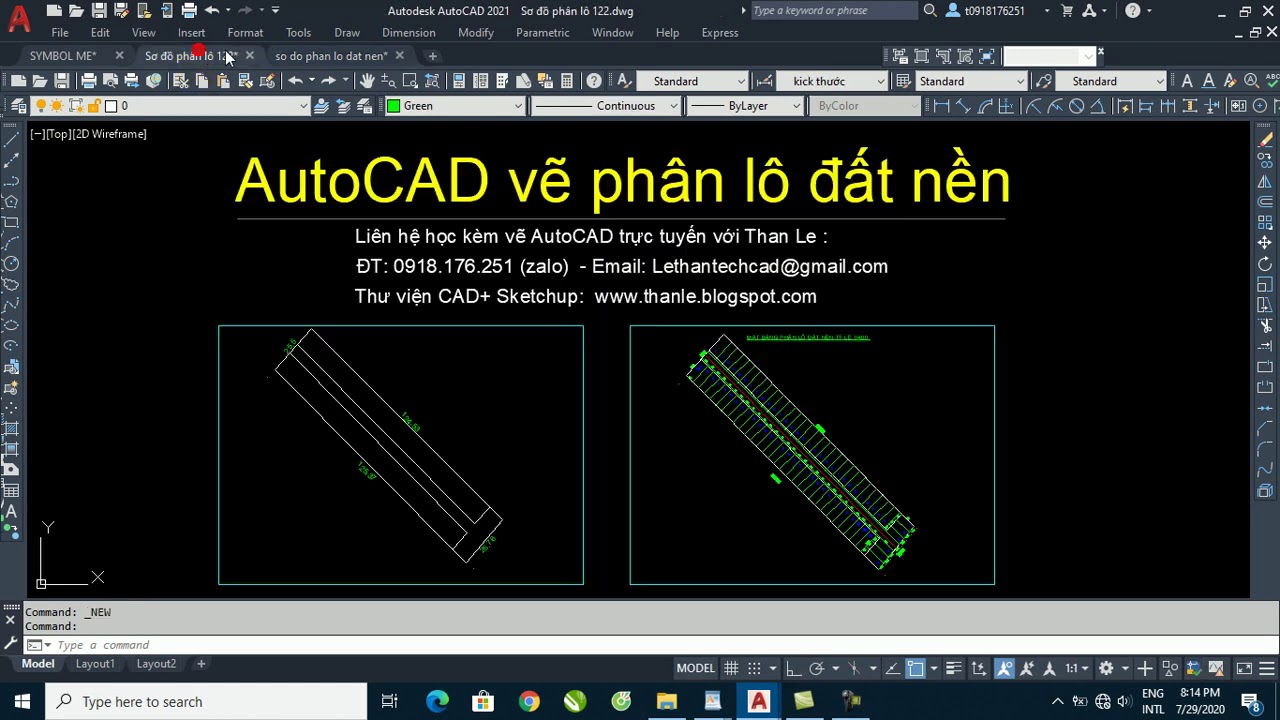Switch to the Layout1 tab

95,664
